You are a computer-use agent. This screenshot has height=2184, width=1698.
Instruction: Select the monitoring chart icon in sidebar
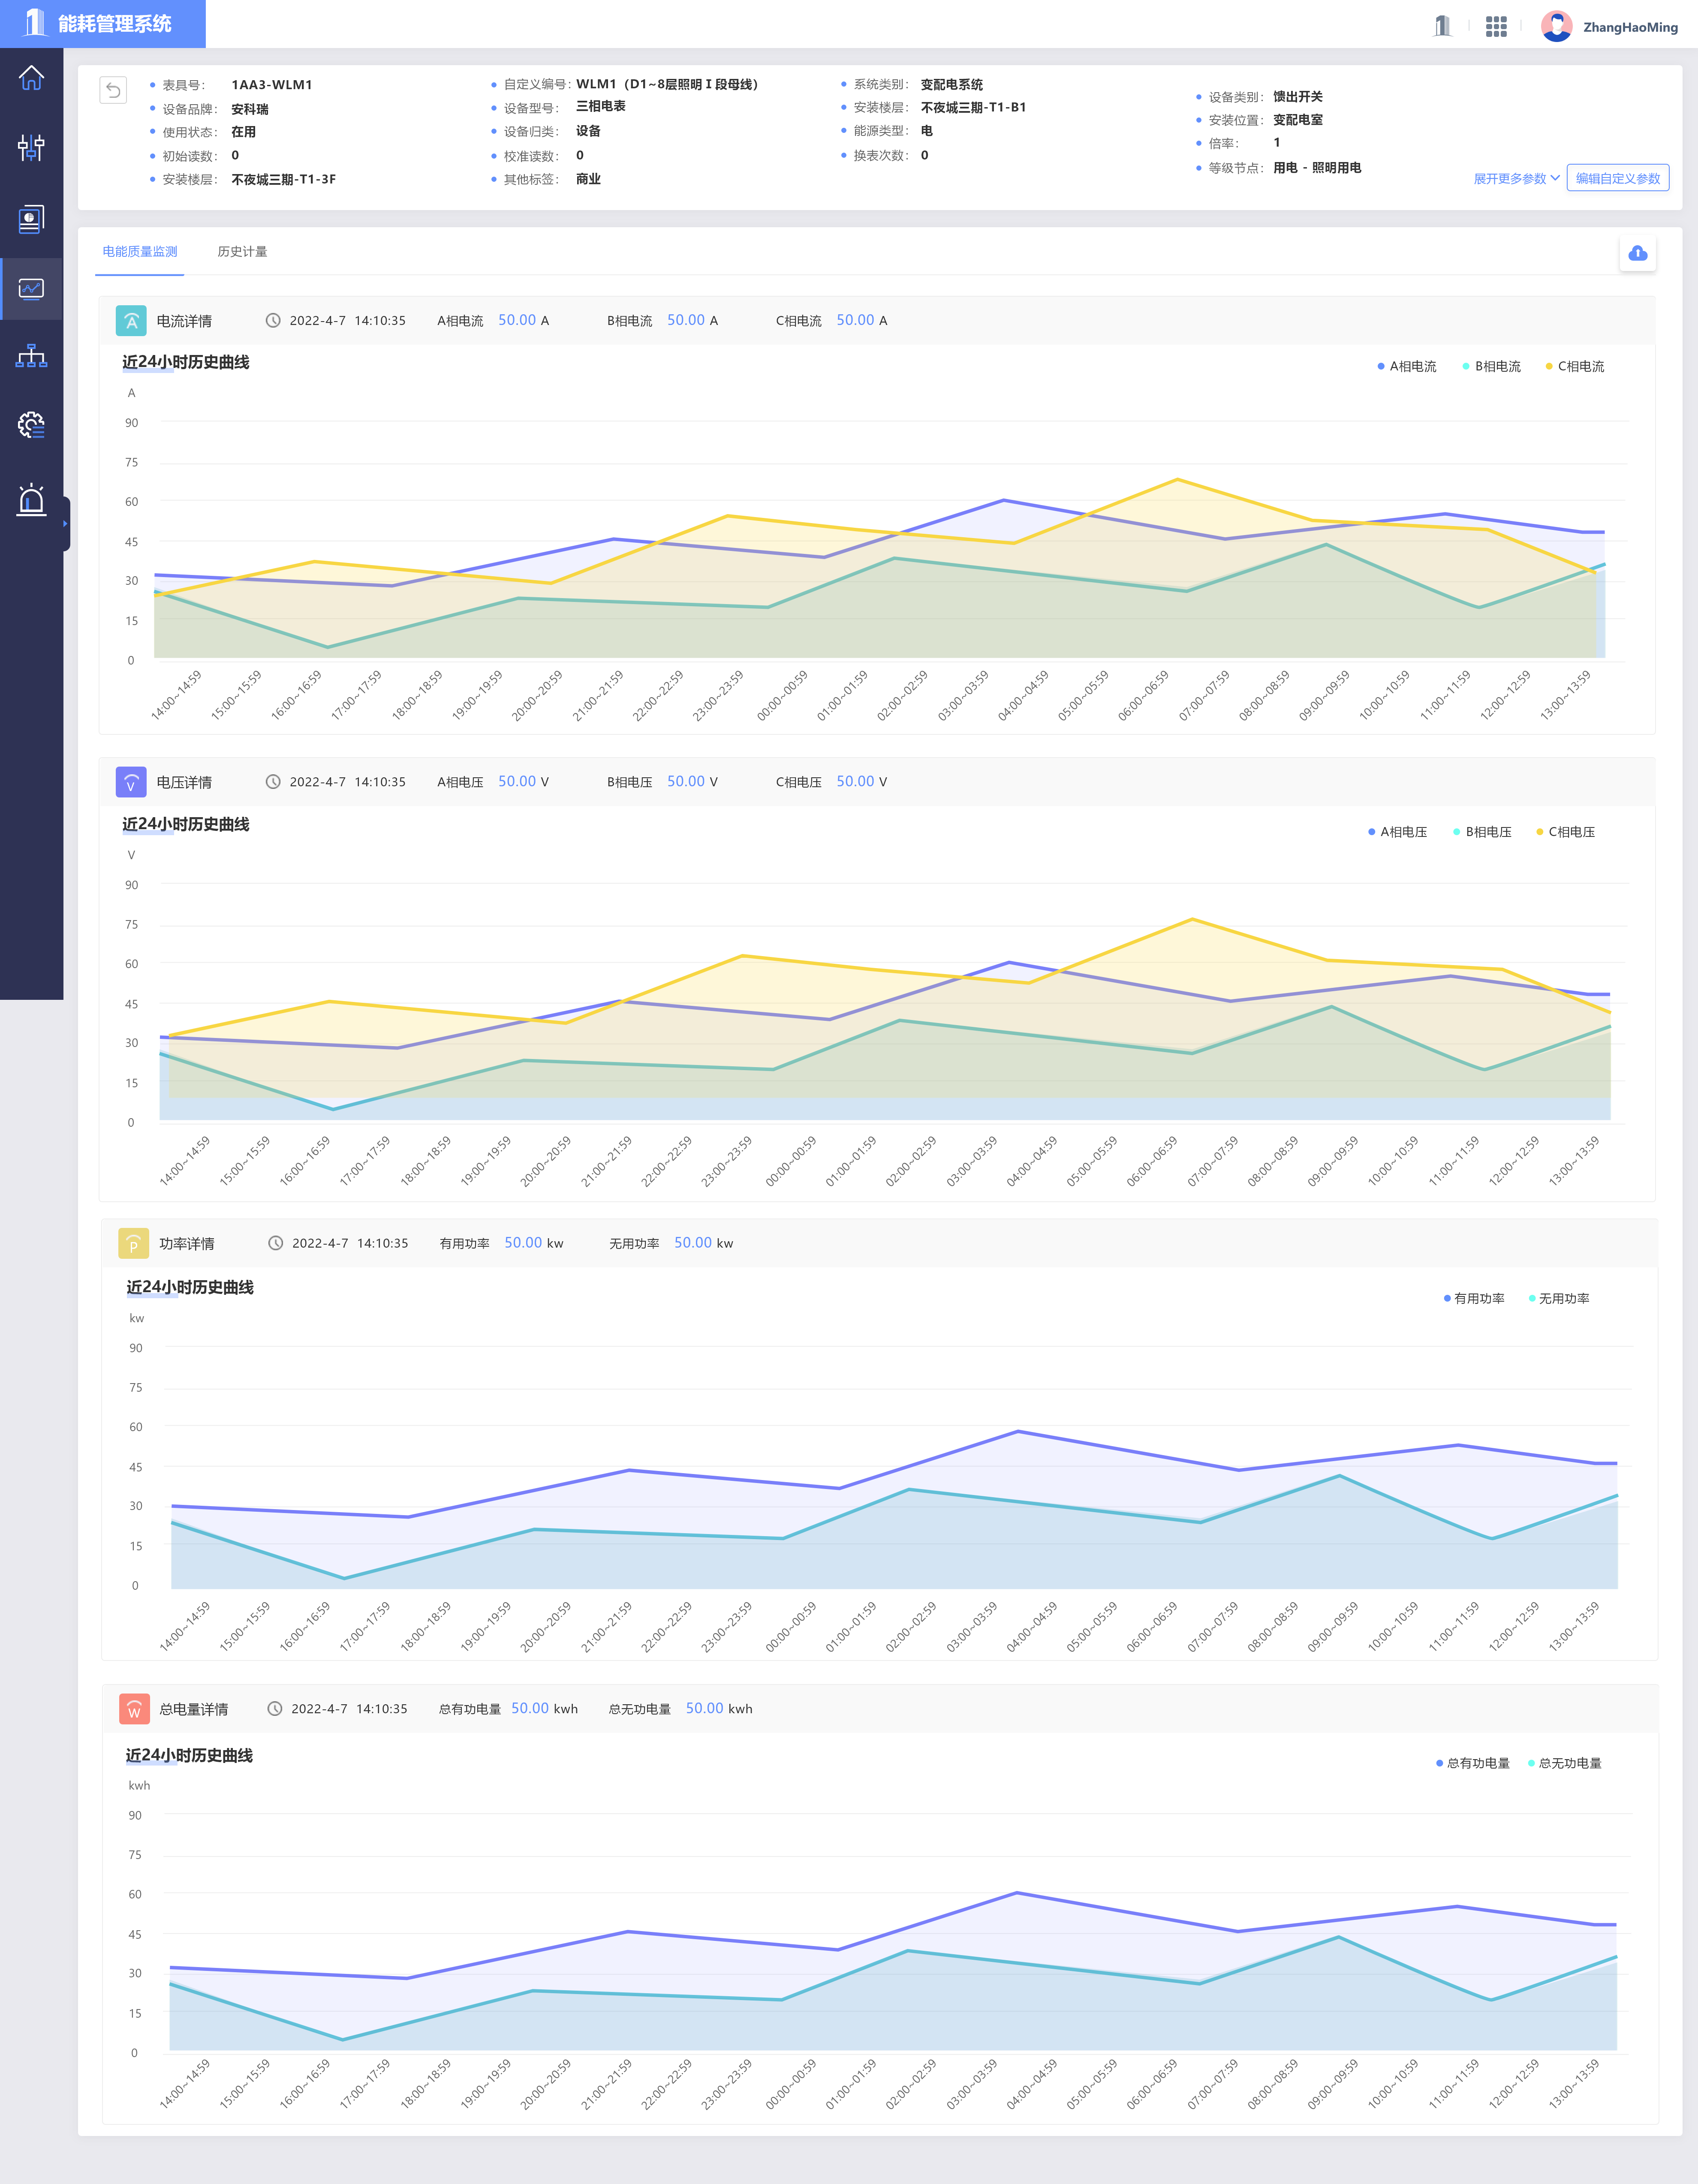[31, 289]
